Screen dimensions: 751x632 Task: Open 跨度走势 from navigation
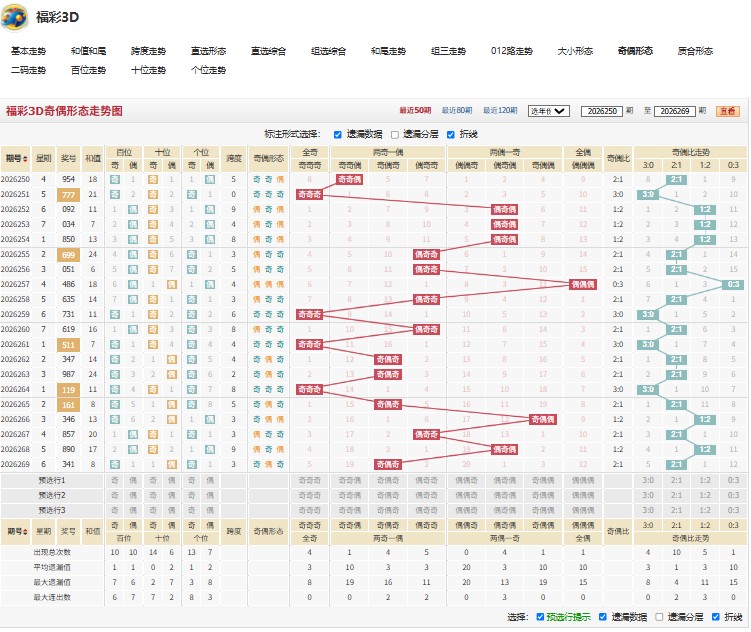click(148, 51)
